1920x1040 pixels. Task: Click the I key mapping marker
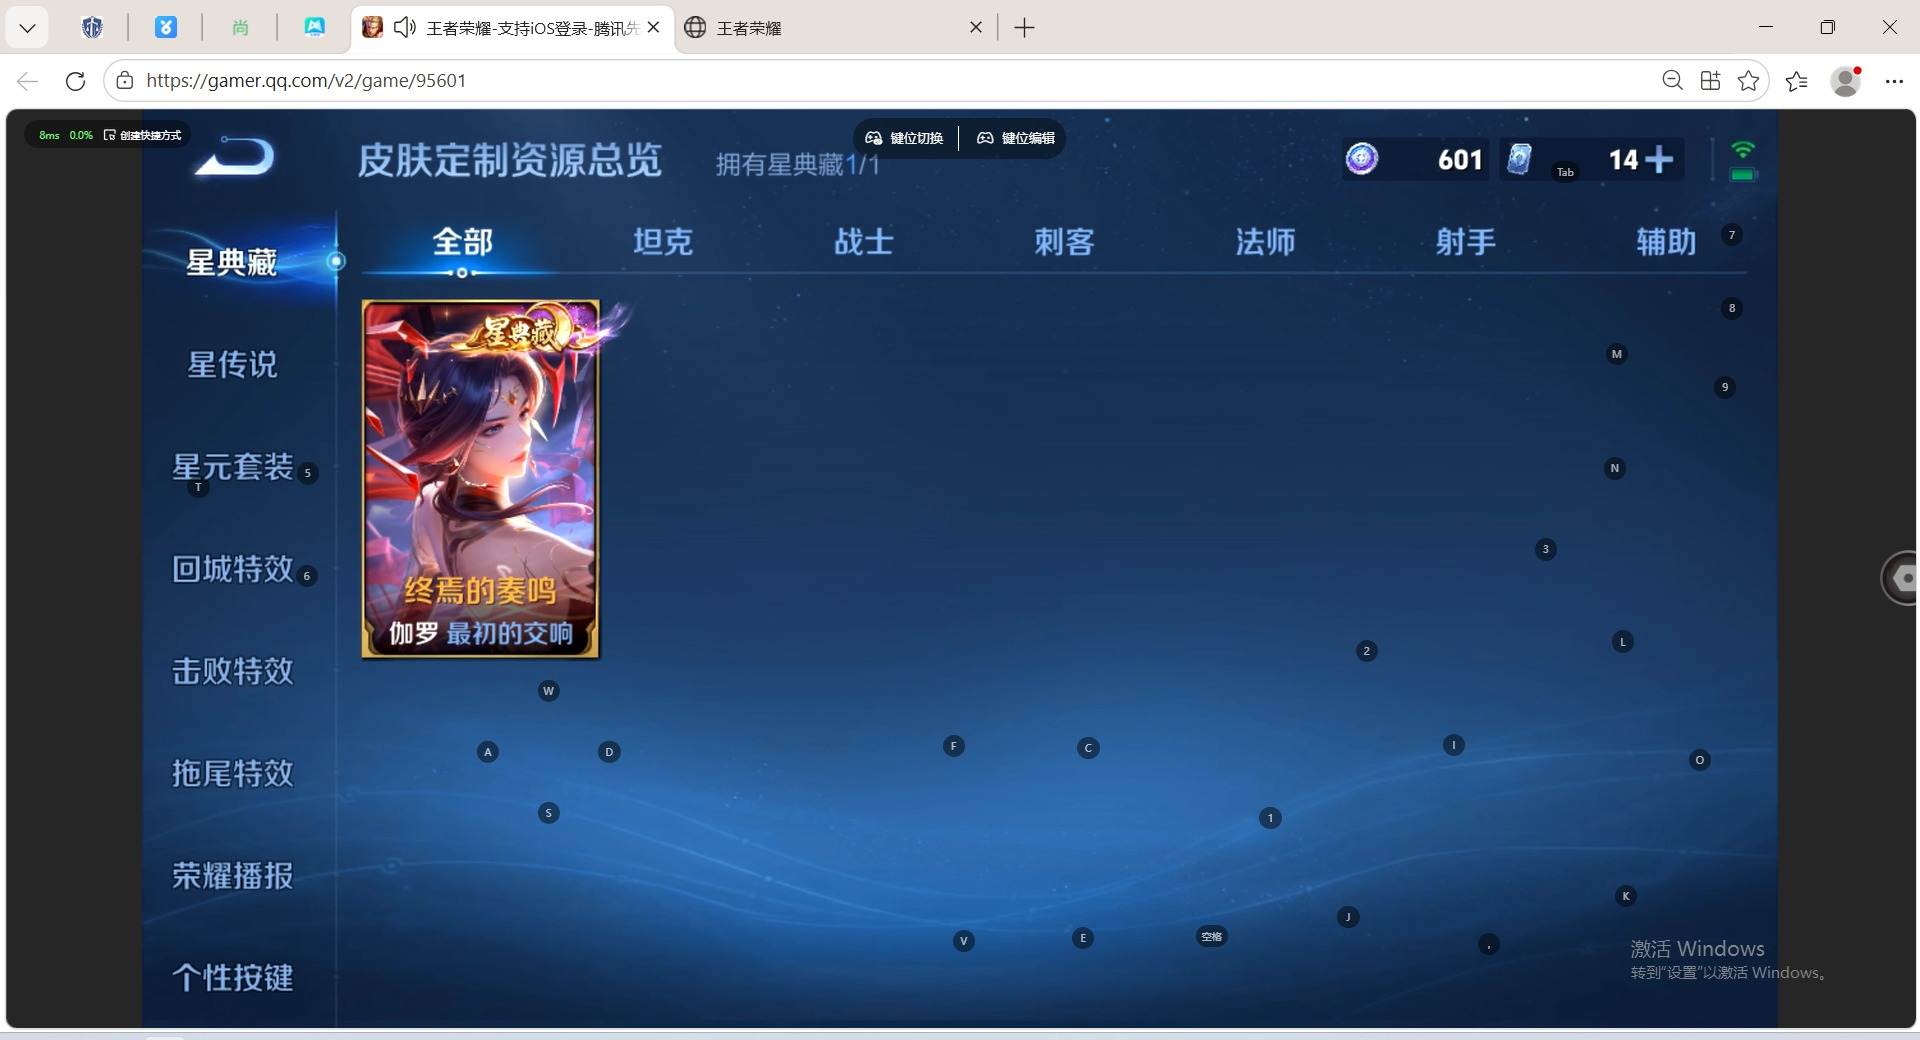point(1454,745)
